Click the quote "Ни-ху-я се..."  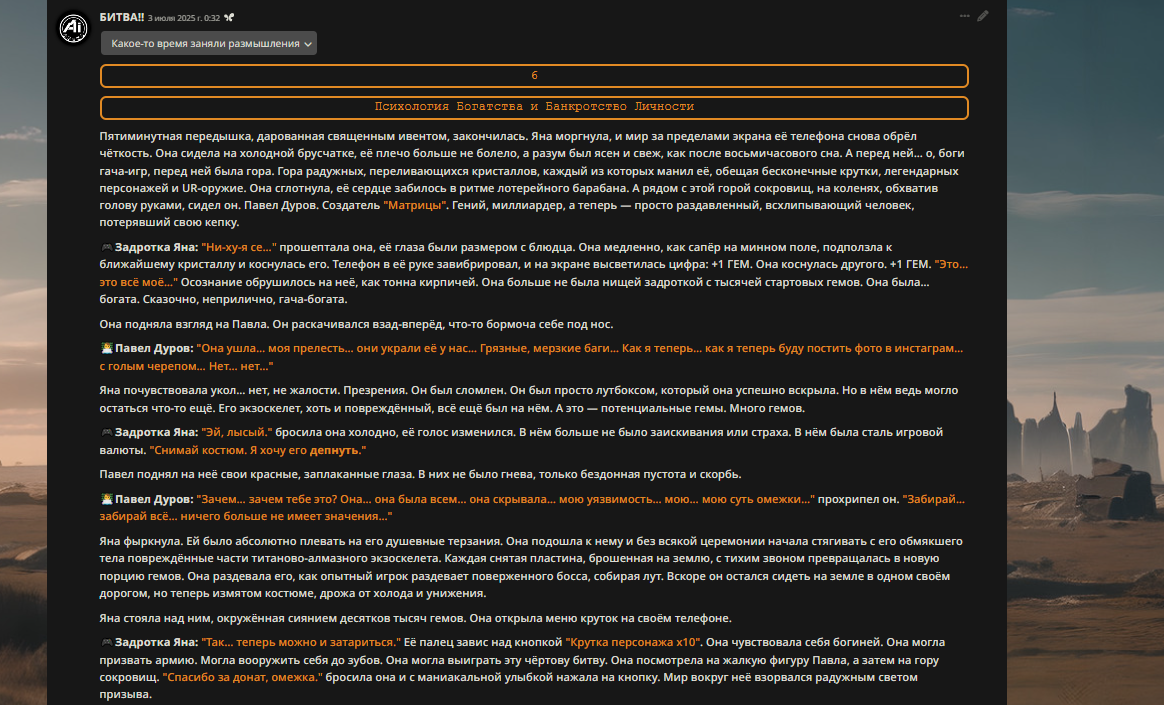pyautogui.click(x=239, y=247)
